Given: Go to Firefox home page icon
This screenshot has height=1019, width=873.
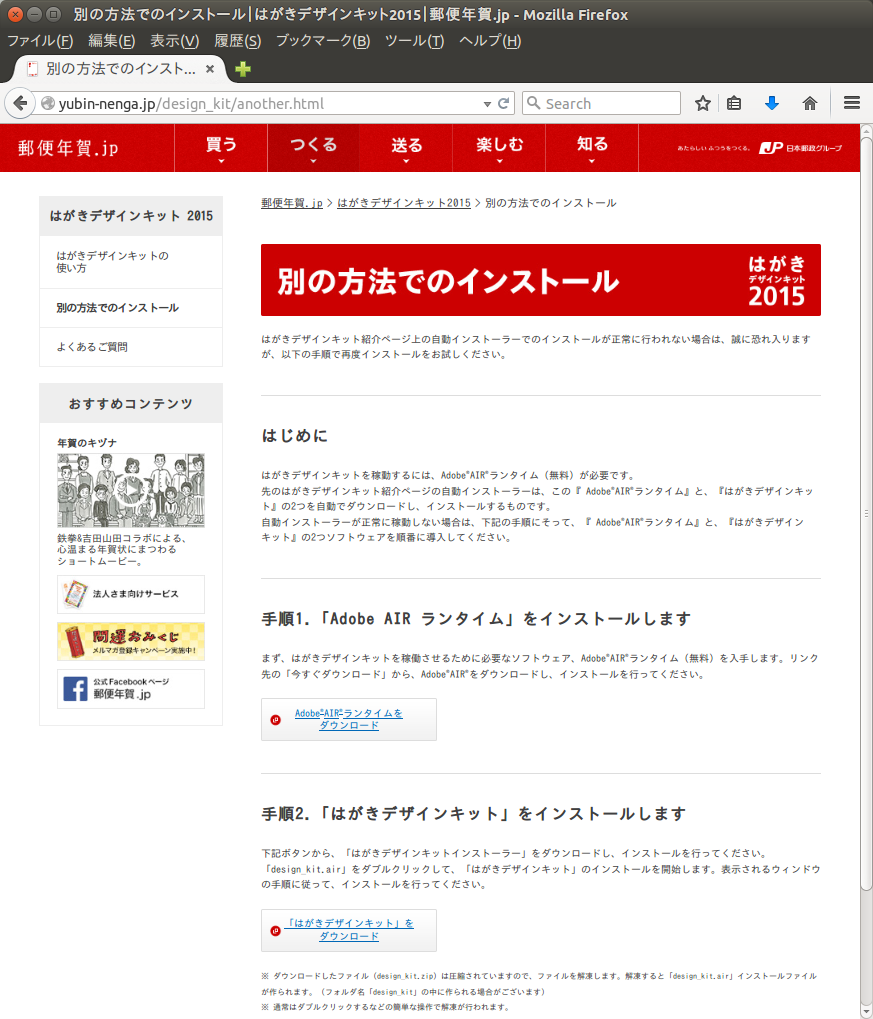Looking at the screenshot, I should click(x=809, y=103).
